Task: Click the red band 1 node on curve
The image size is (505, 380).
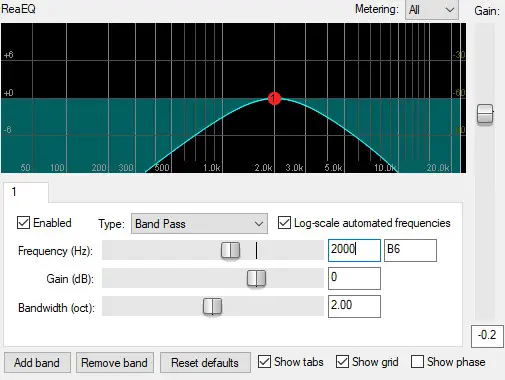Action: point(274,98)
